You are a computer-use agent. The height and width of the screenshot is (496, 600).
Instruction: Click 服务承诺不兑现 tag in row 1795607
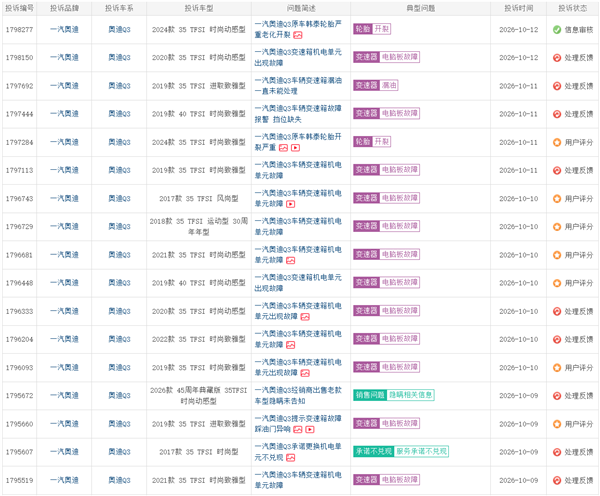coord(421,451)
